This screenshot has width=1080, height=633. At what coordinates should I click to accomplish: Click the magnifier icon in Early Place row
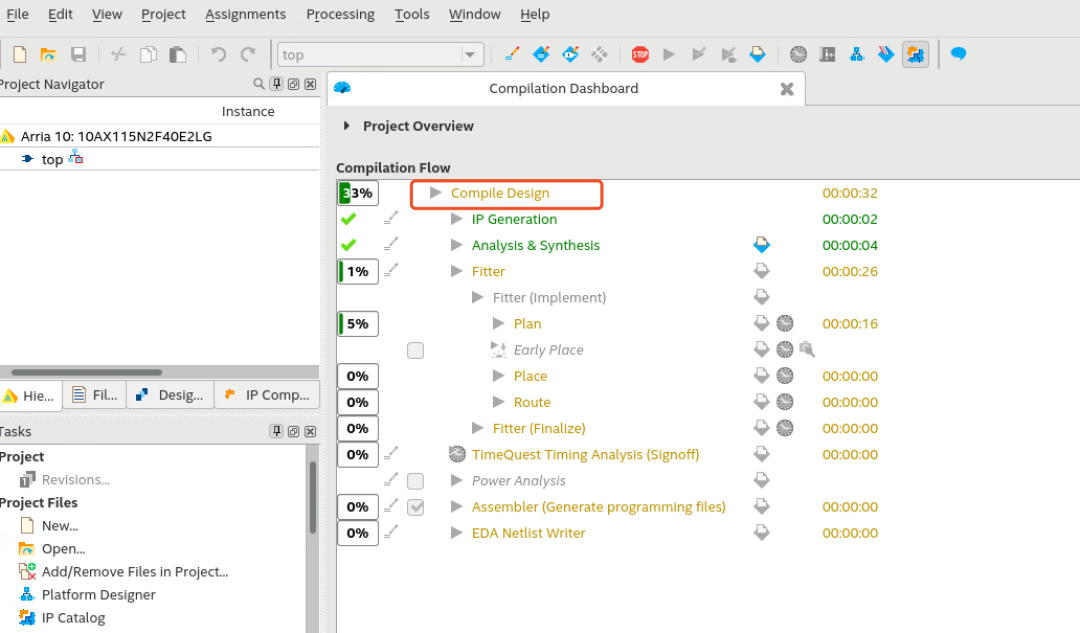click(807, 350)
